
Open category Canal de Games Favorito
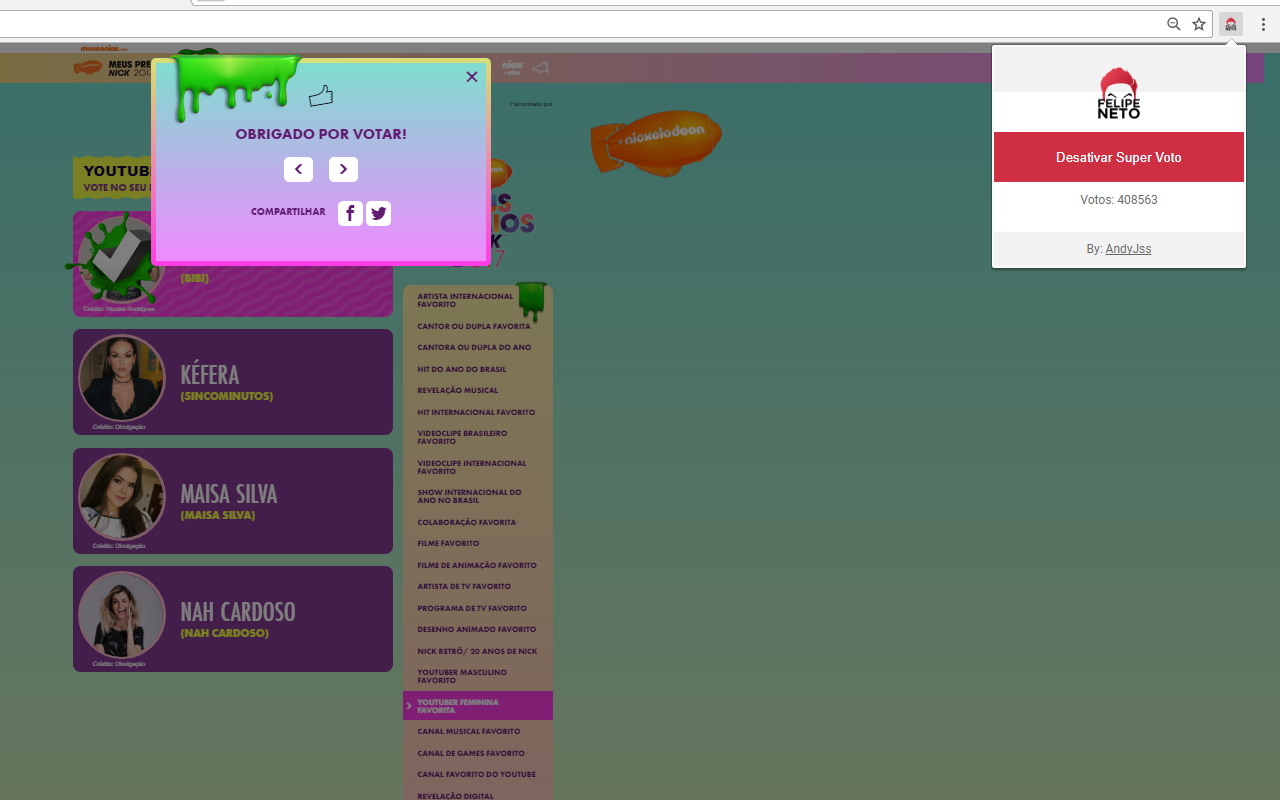click(x=471, y=753)
